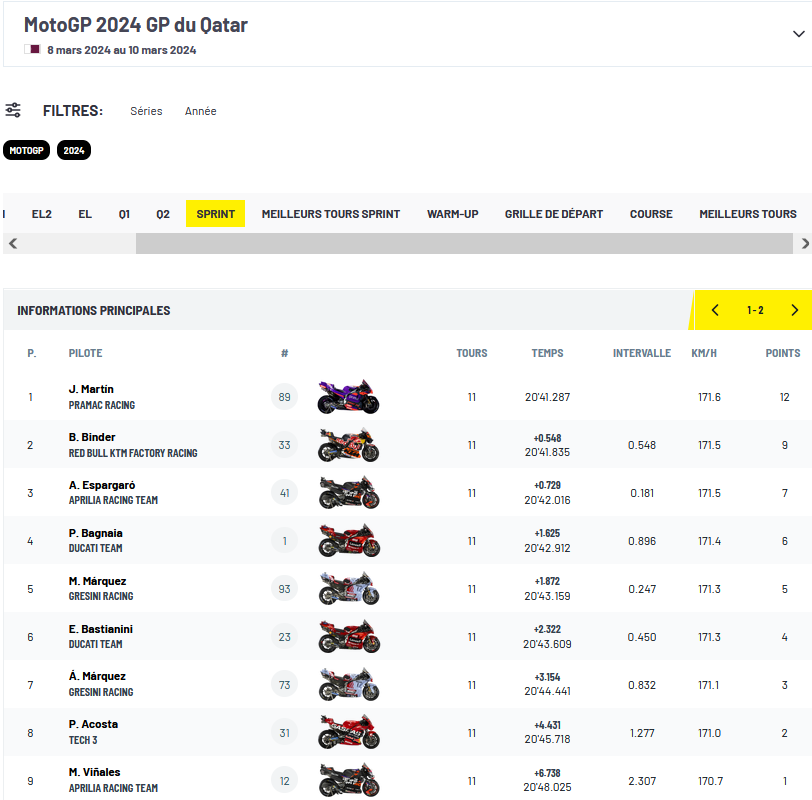Open the Séries filter
Image resolution: width=812 pixels, height=800 pixels.
146,111
